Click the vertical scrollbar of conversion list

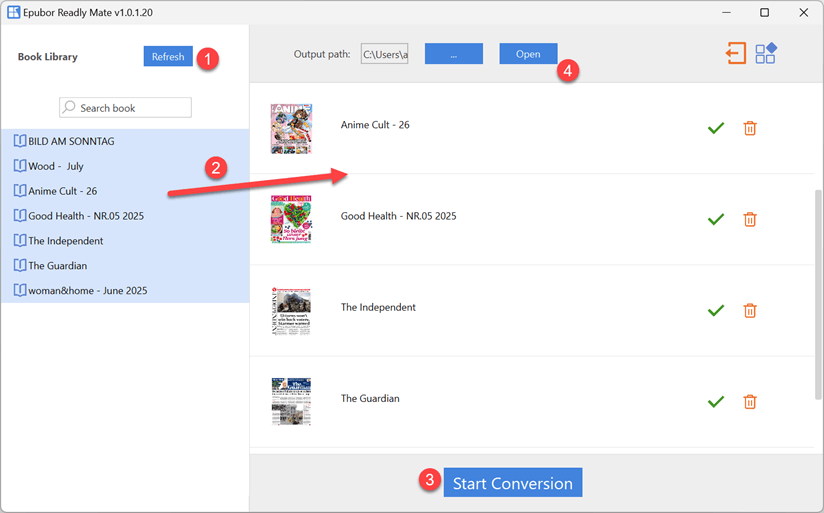818,294
